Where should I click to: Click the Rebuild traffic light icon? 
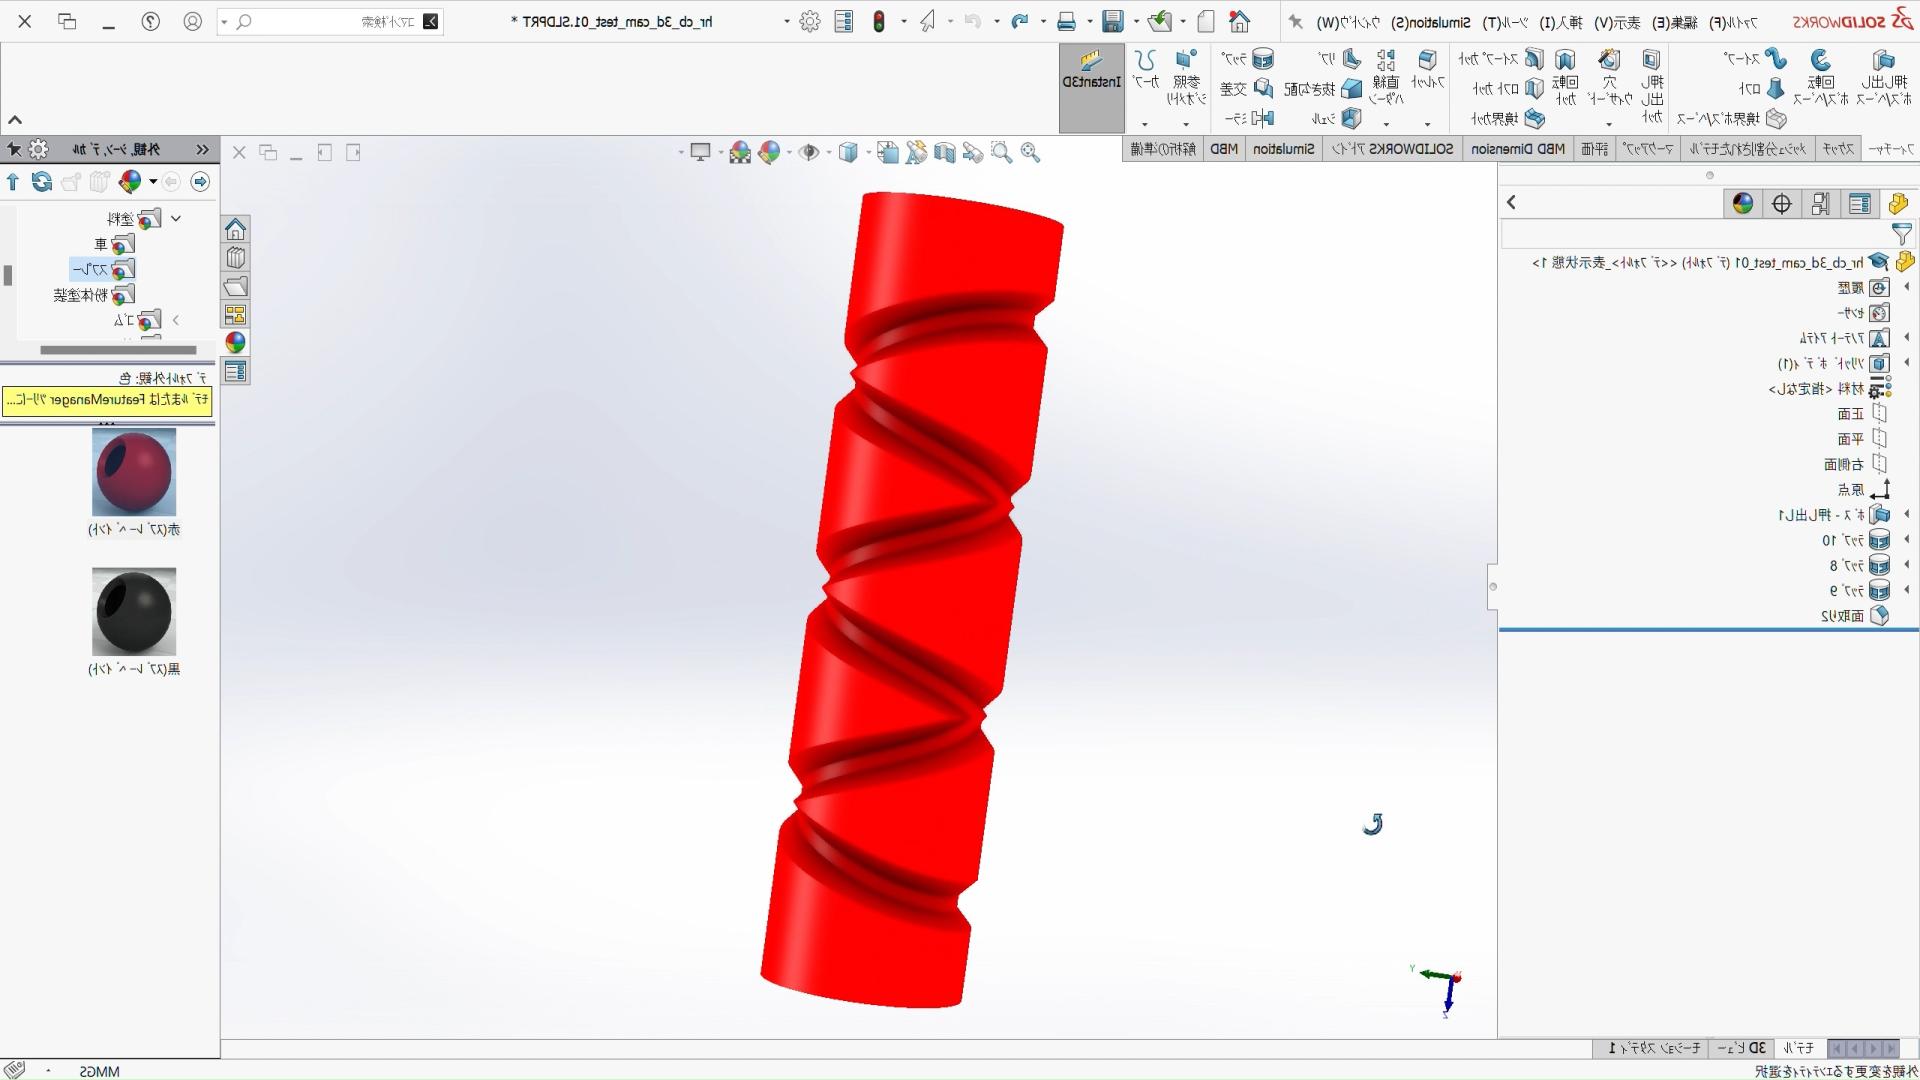click(x=879, y=21)
